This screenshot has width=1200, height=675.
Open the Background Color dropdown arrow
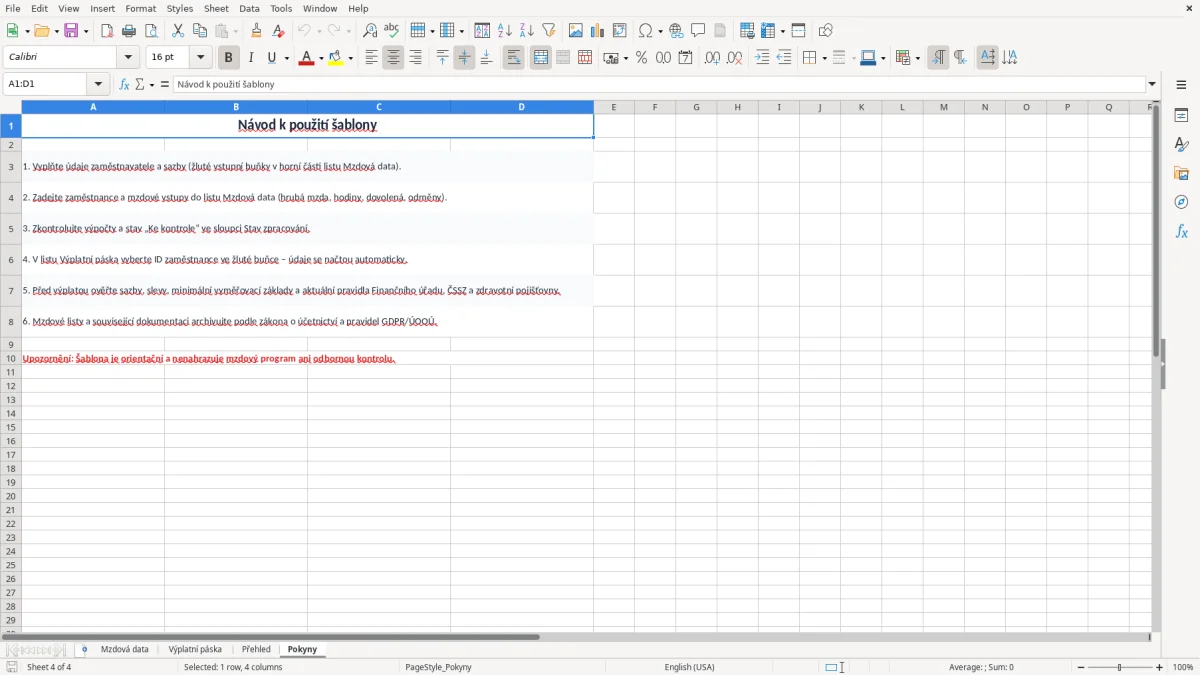coord(351,58)
